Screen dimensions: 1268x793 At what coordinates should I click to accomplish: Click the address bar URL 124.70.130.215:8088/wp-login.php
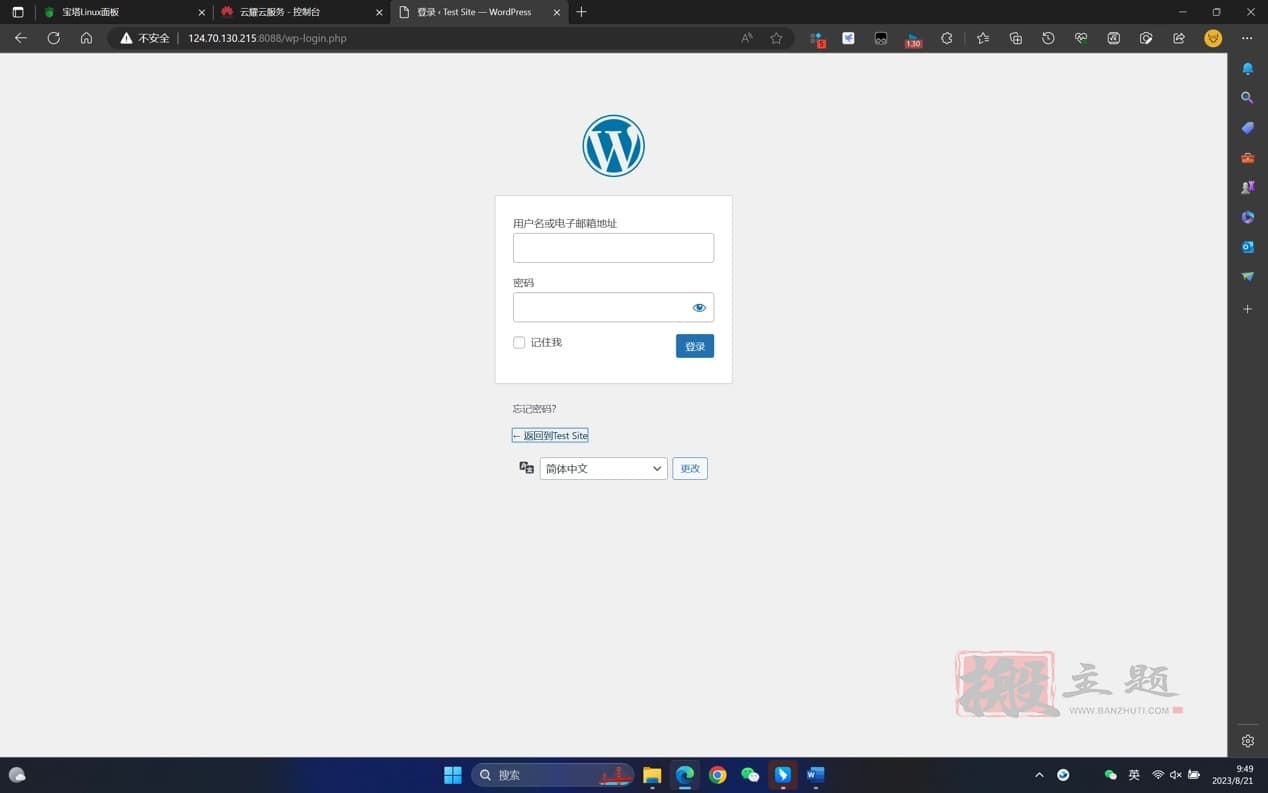(267, 38)
